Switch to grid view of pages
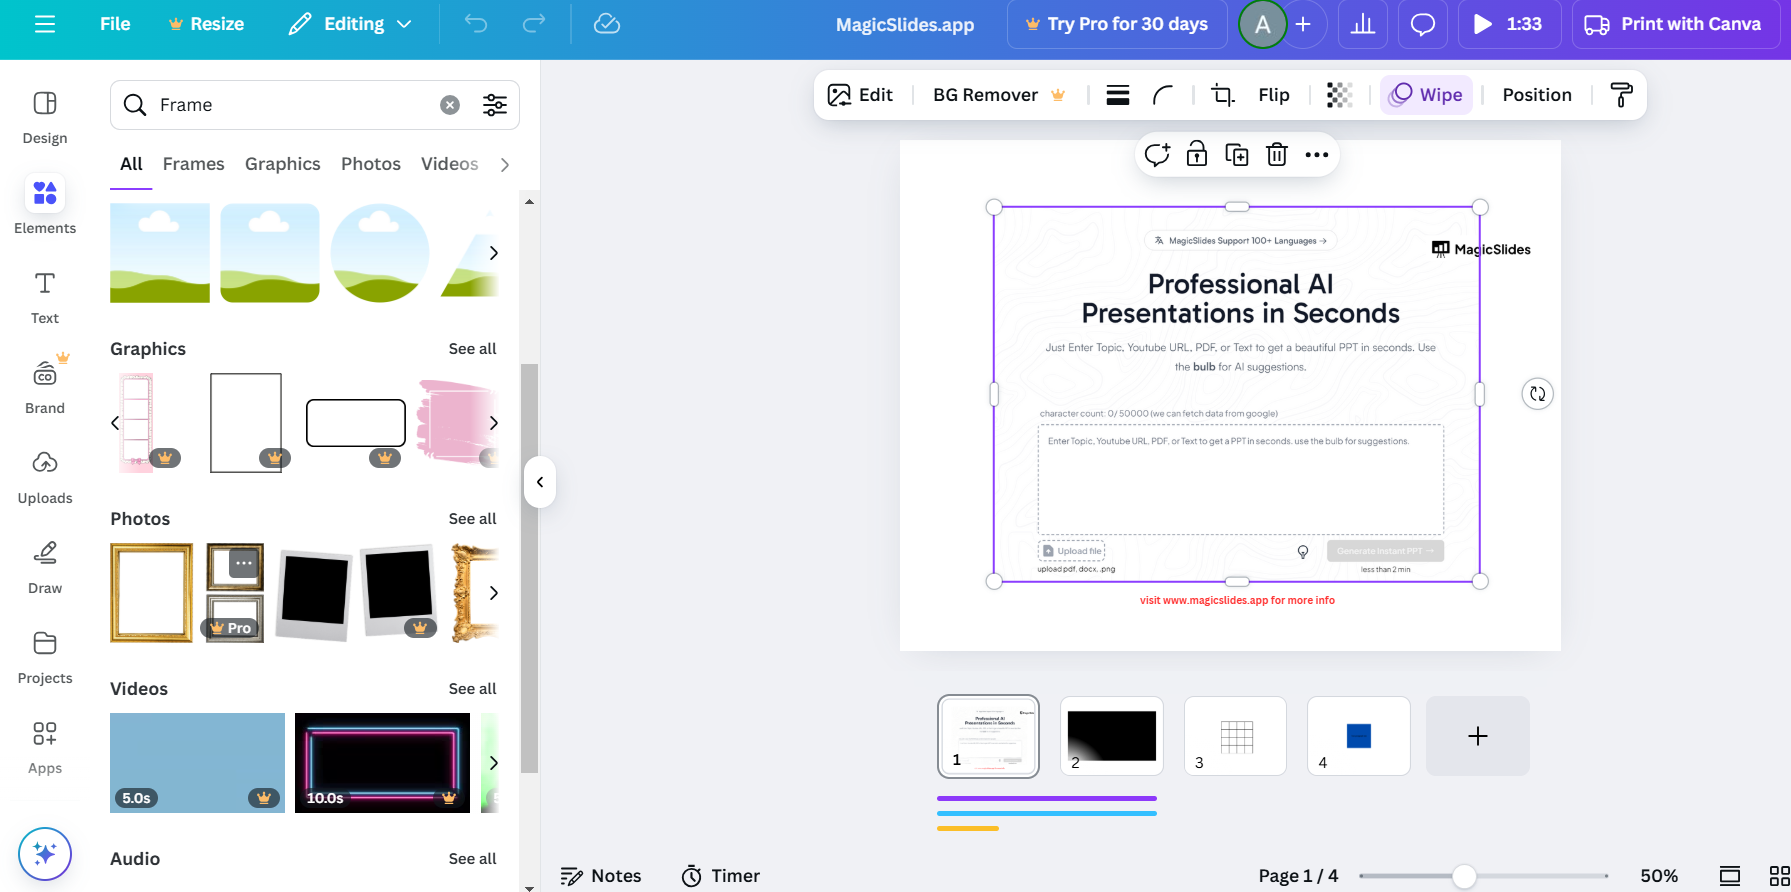Screen dimensions: 1791x892 coord(1779,876)
